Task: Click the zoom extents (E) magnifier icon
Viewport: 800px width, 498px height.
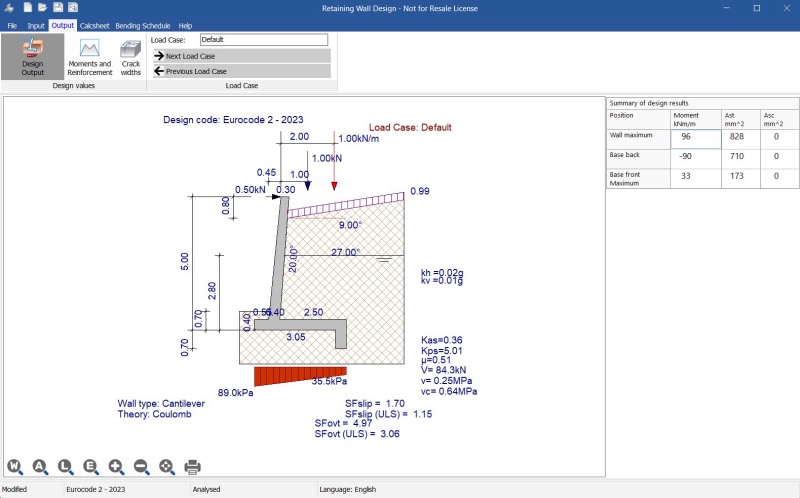Action: coord(91,466)
